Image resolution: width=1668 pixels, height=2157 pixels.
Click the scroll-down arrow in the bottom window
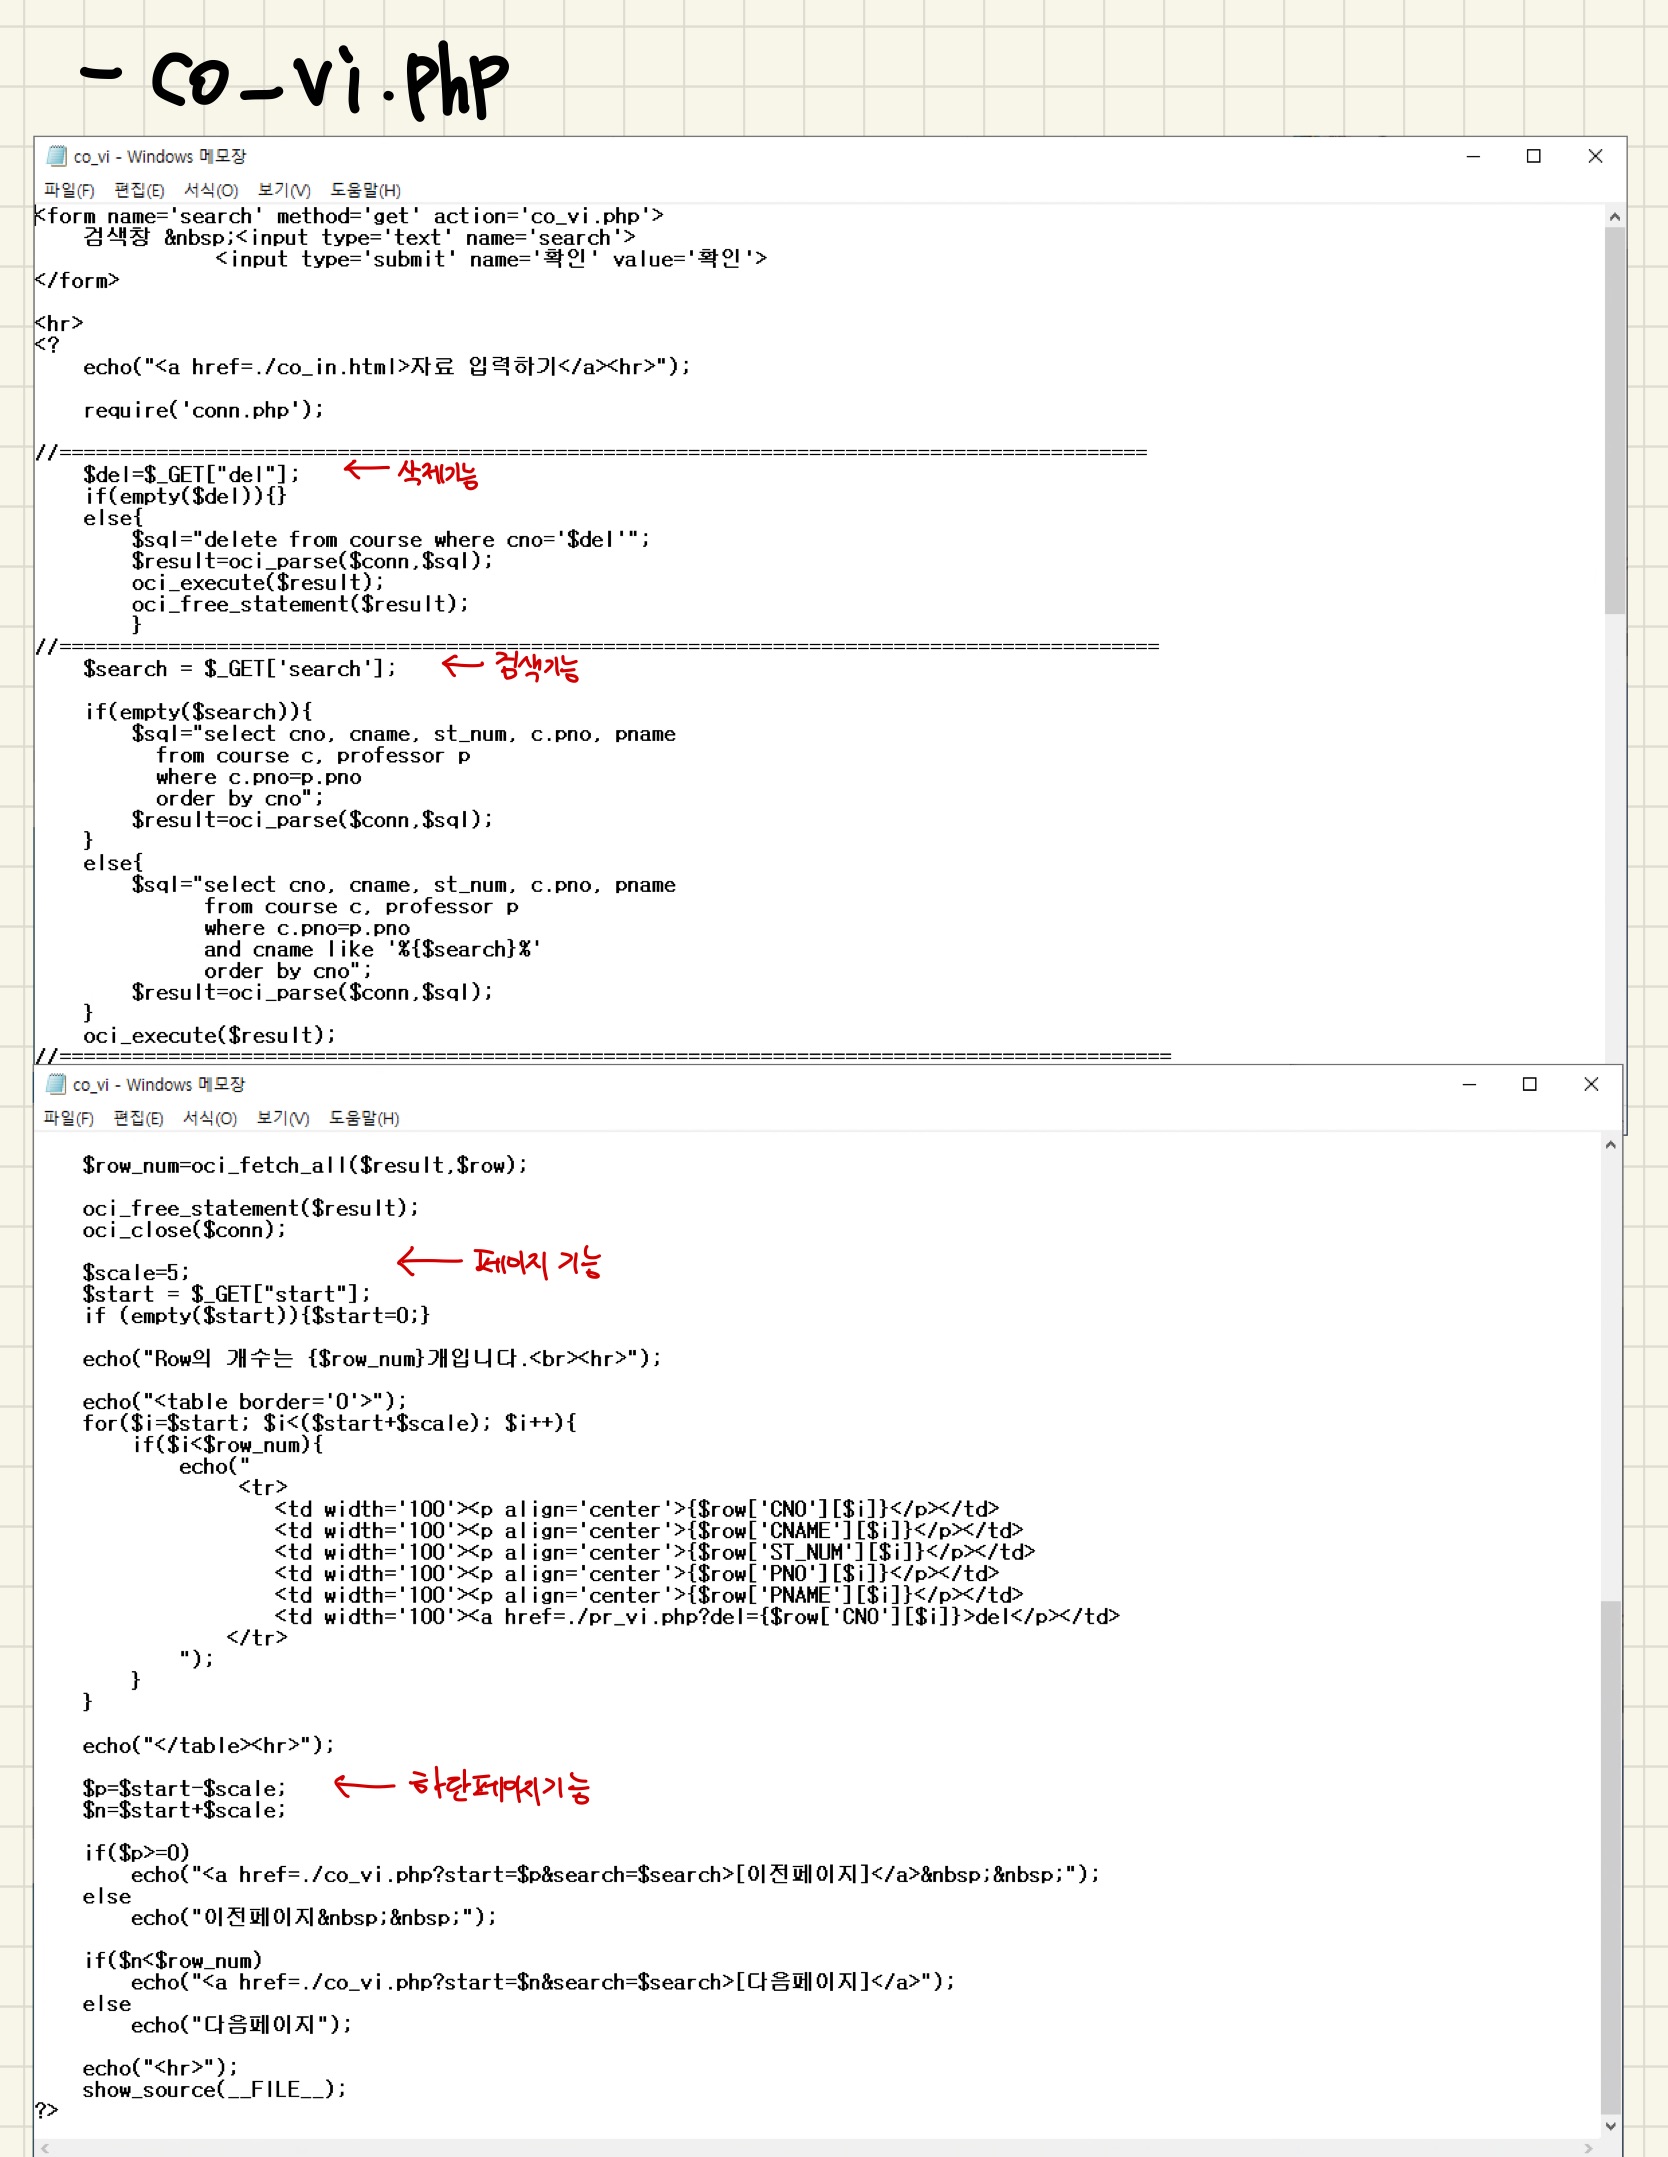pos(1610,2127)
